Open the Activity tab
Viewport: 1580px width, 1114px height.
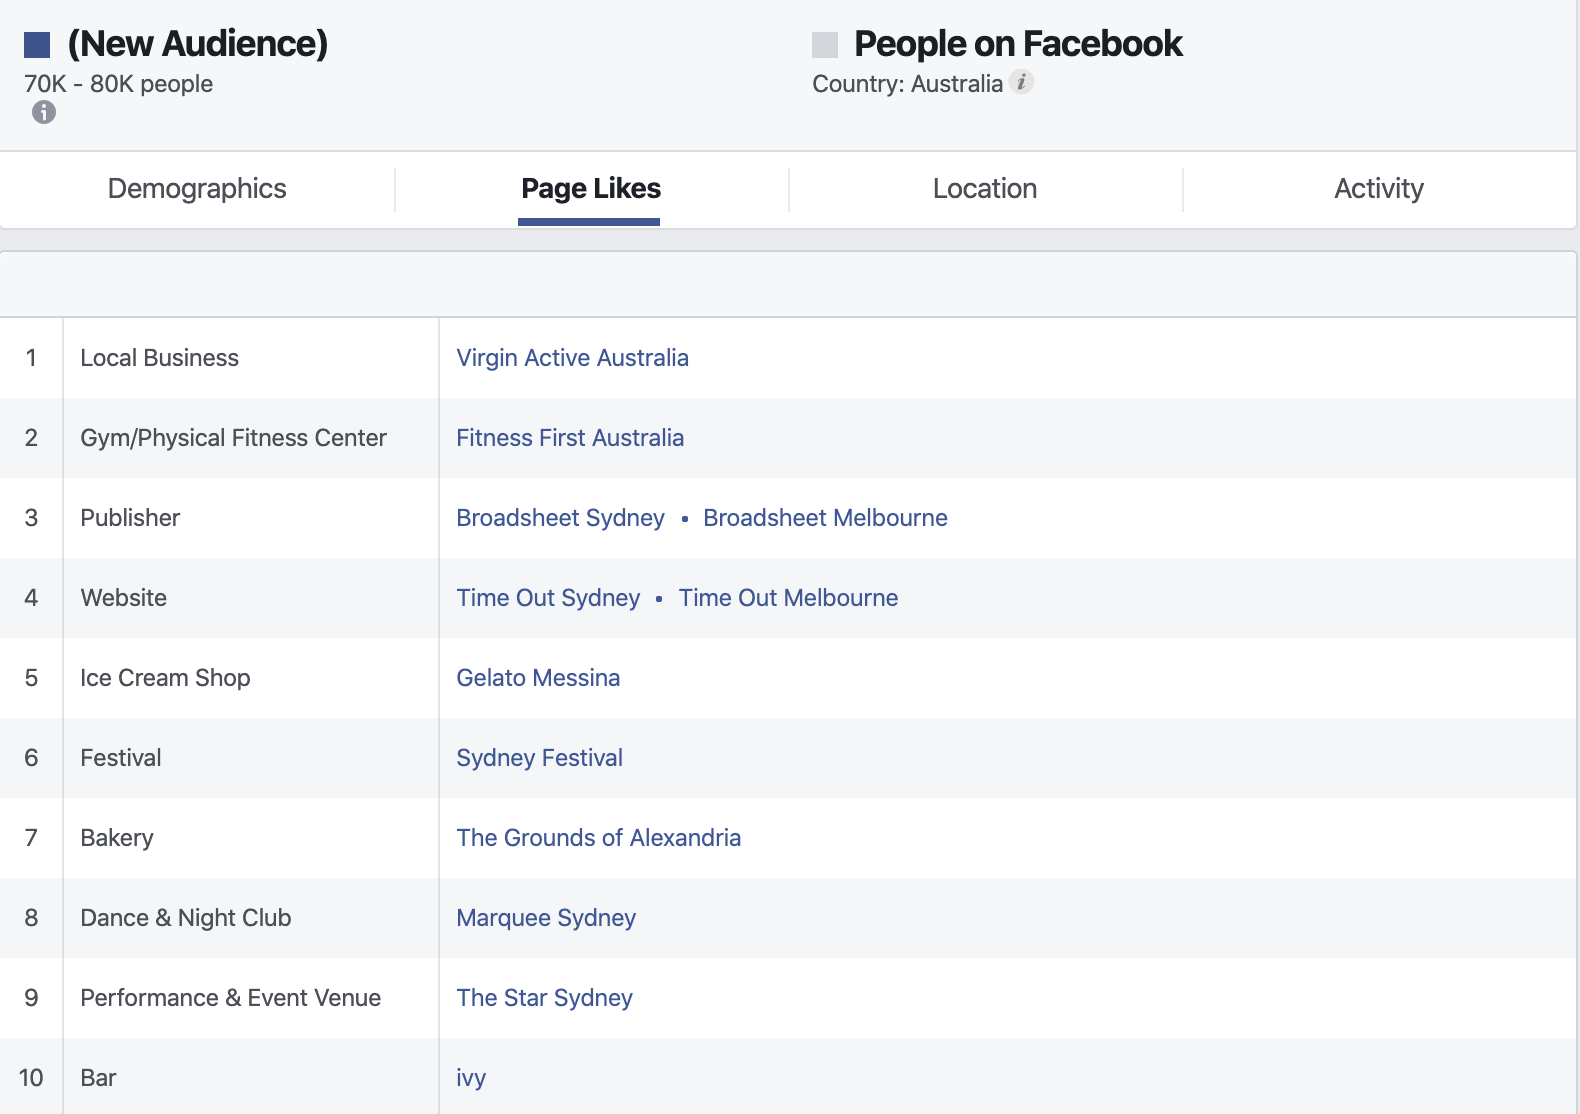(x=1379, y=189)
